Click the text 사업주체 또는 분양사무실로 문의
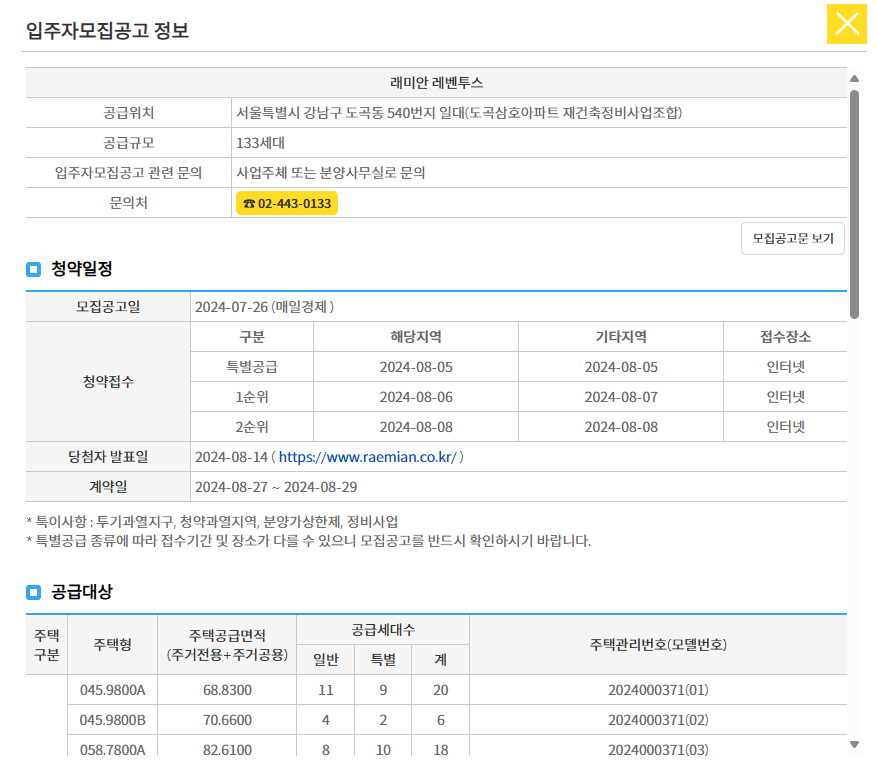The image size is (877, 768). point(331,173)
